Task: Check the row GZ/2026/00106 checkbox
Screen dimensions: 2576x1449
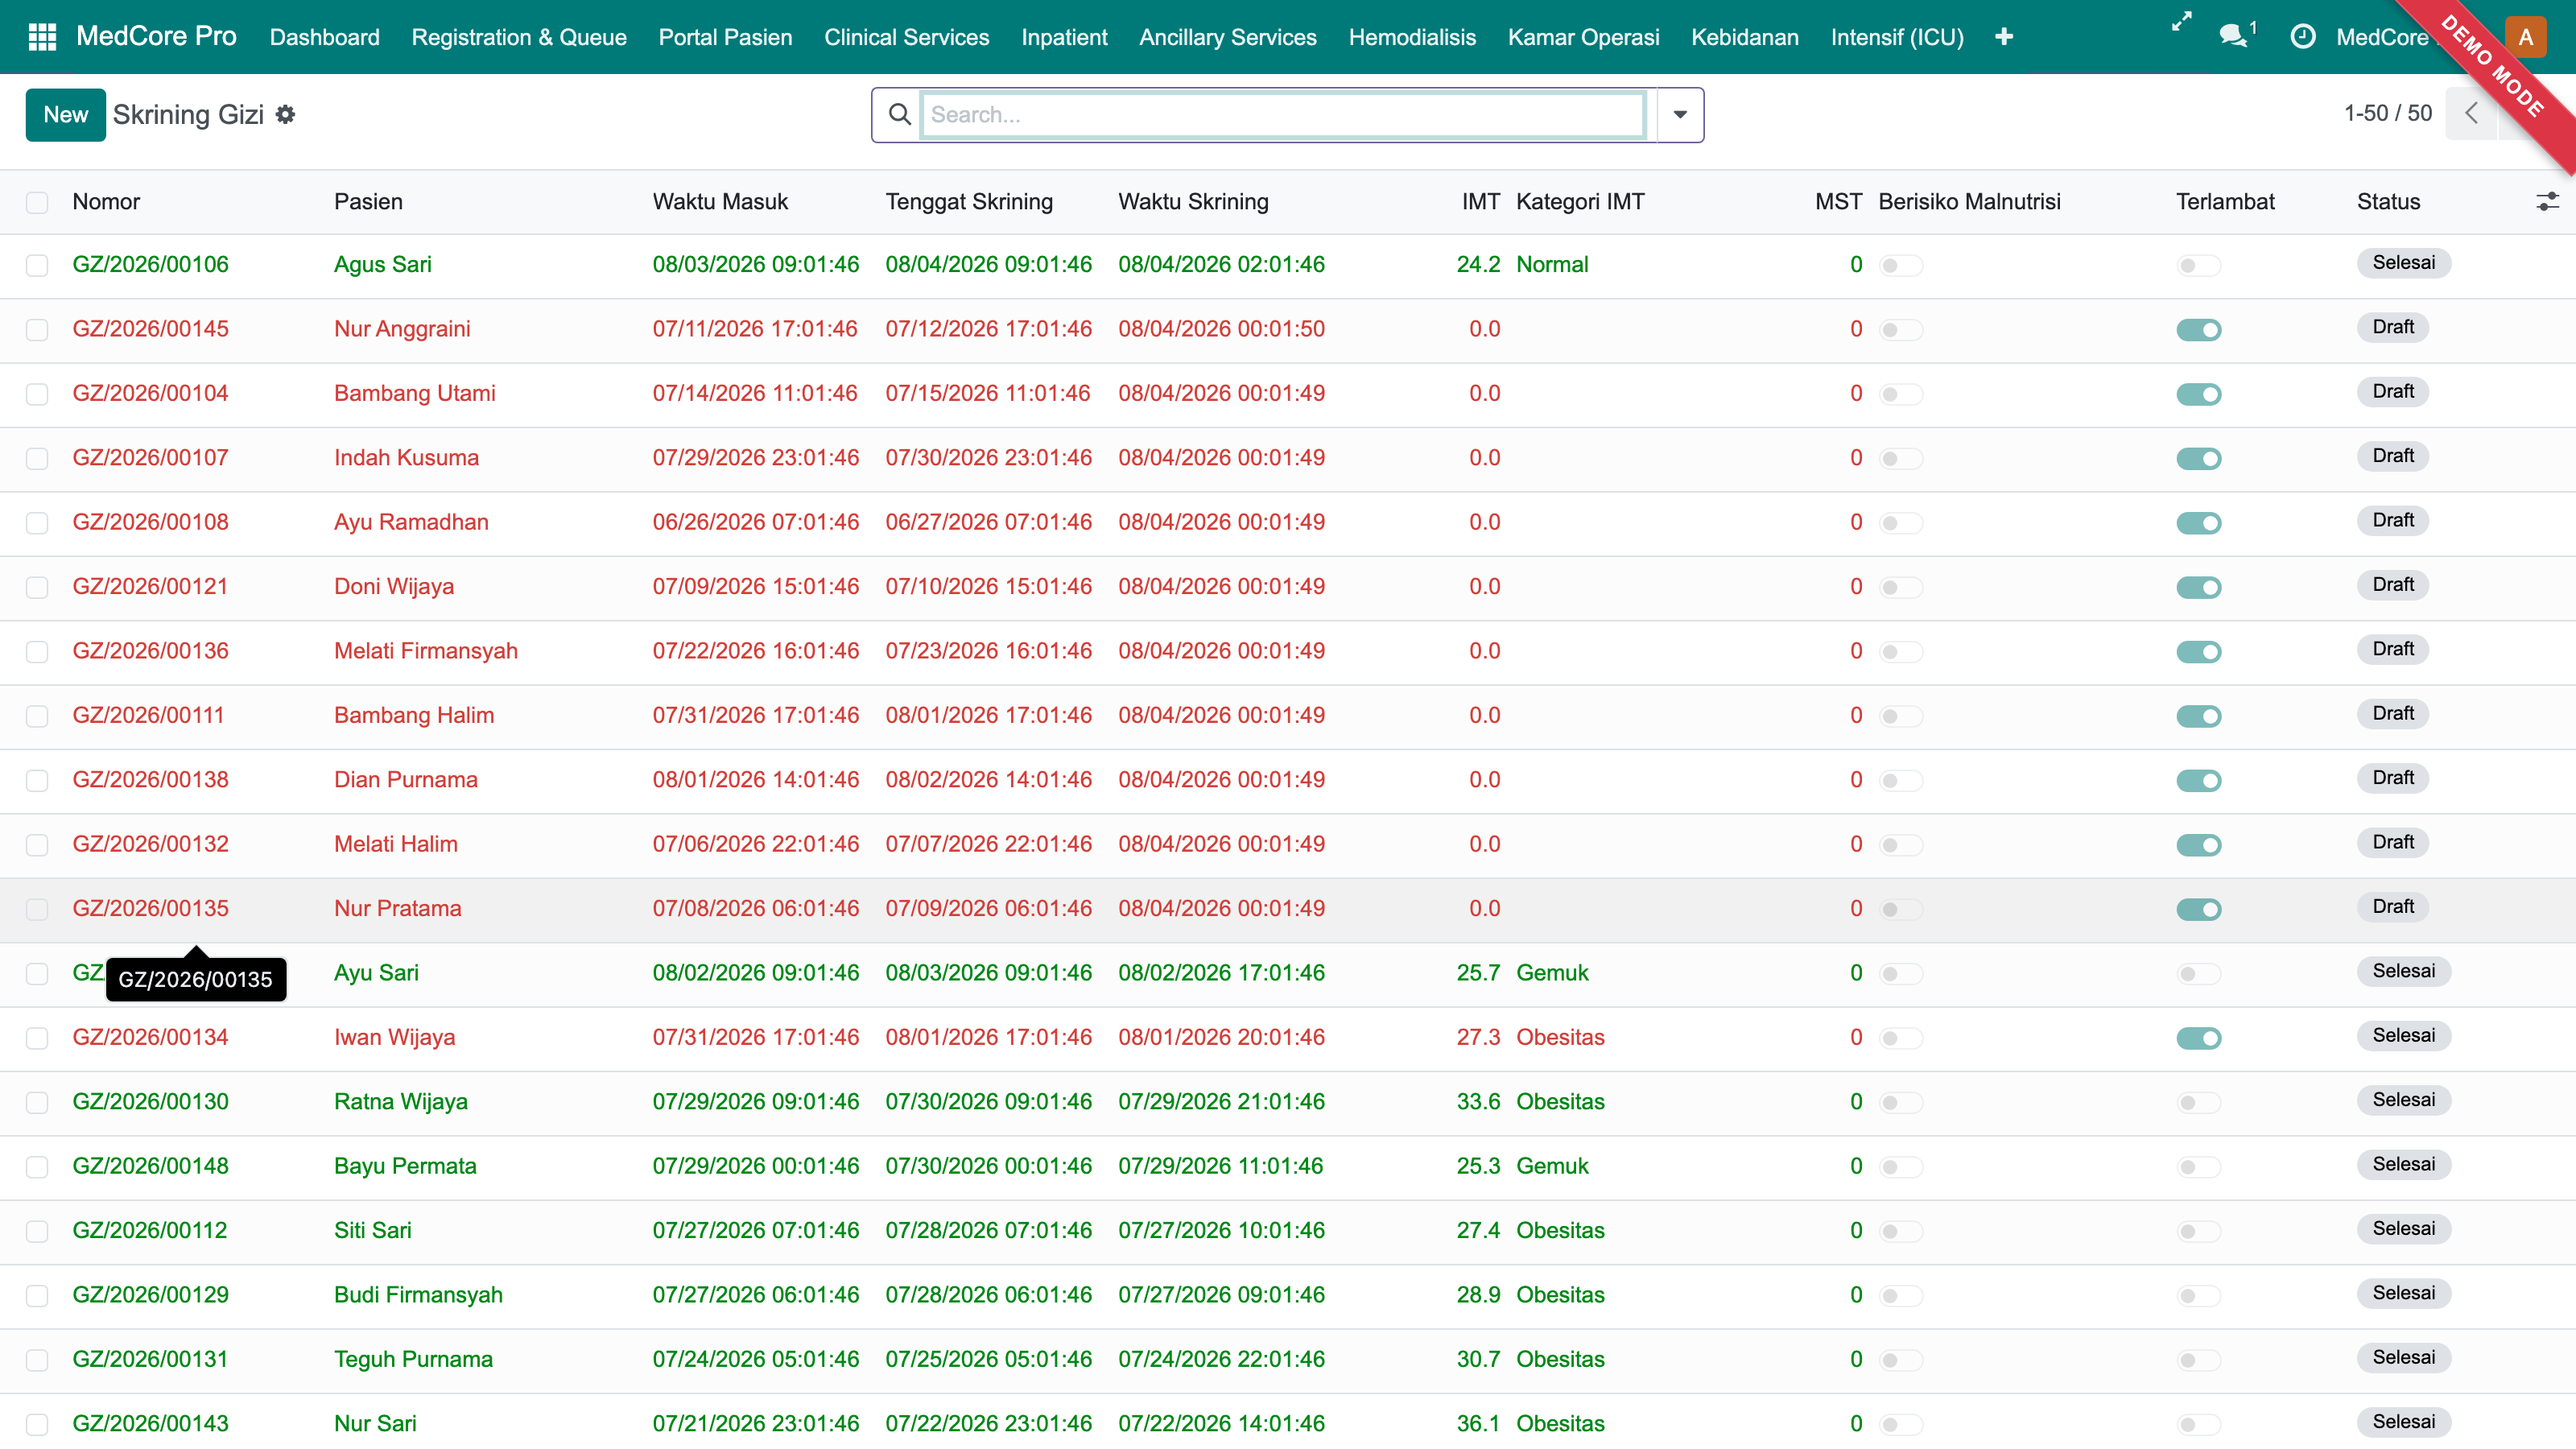Action: [37, 265]
